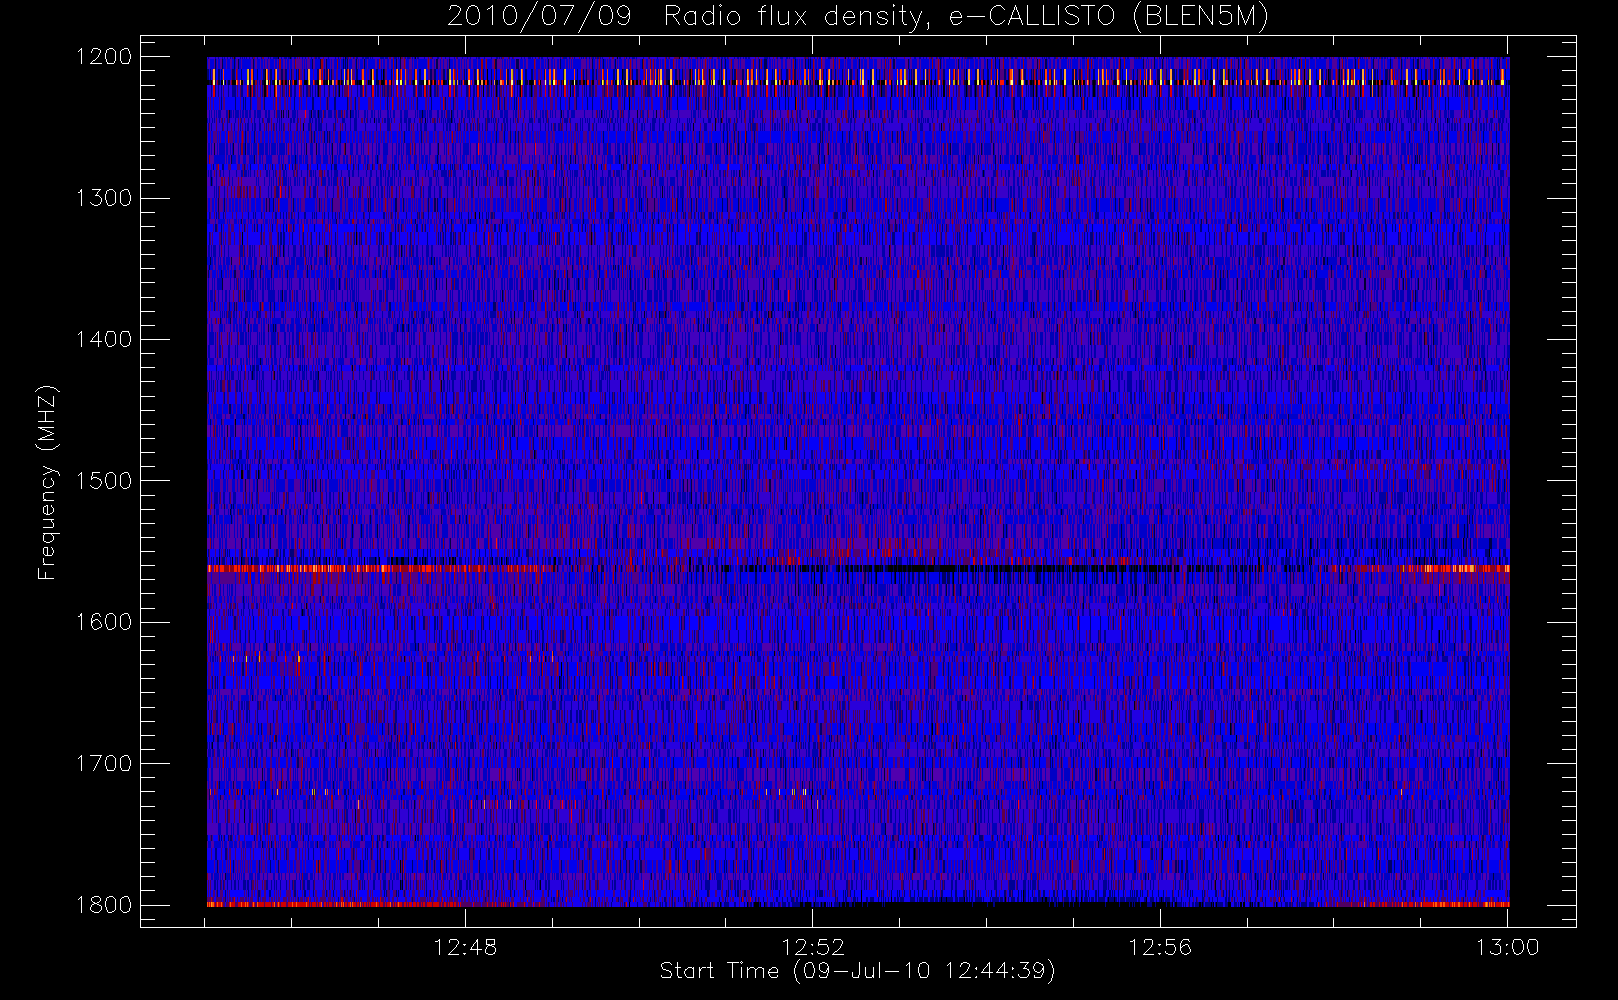
Task: Click the 1800 frequency tick label
Action: pos(104,905)
